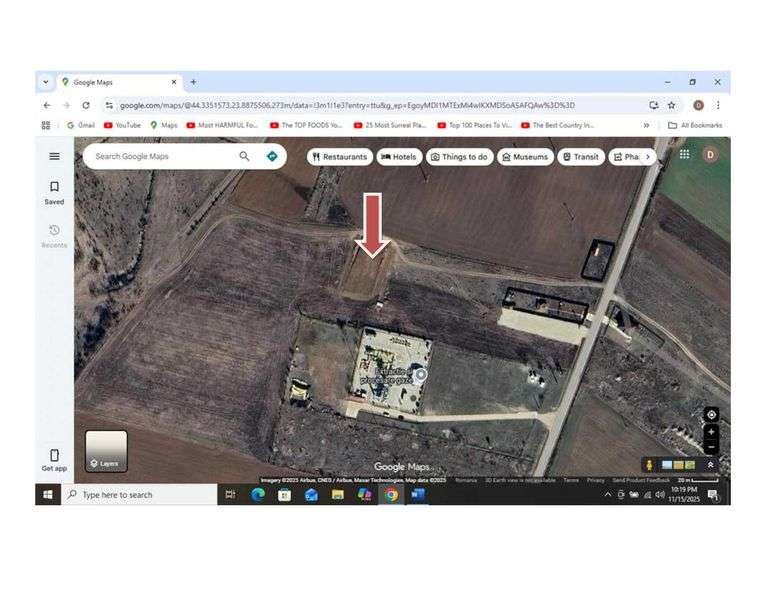This screenshot has height=600, width=776.
Task: Filter by Restaurants
Action: pos(340,157)
